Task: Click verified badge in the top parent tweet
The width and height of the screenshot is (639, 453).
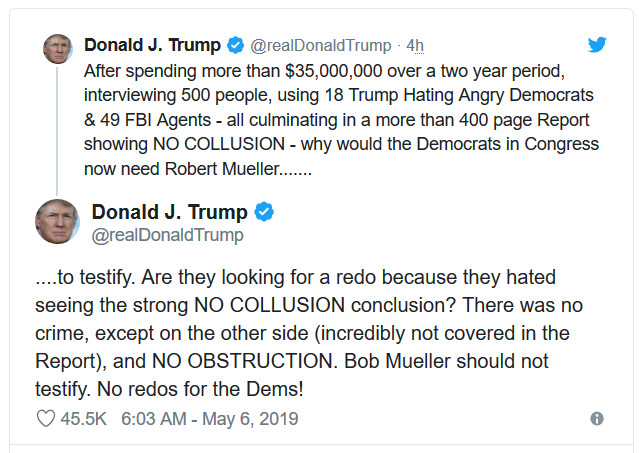Action: coord(234,46)
